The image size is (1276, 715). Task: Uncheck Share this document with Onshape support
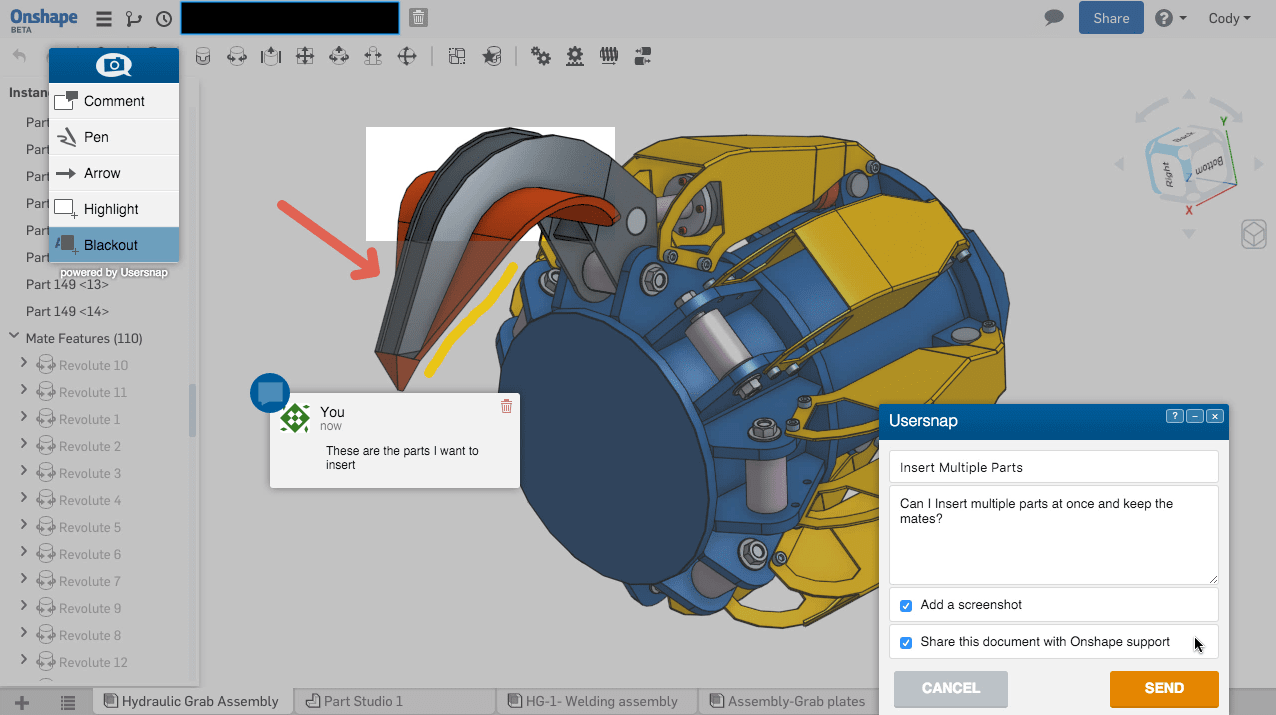point(905,643)
